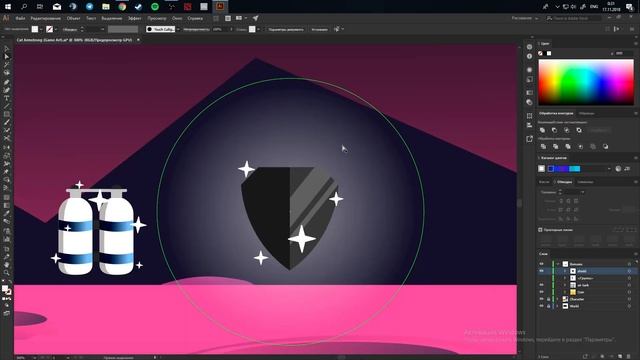Open the Эффект menu
640x360 pixels.
point(134,18)
